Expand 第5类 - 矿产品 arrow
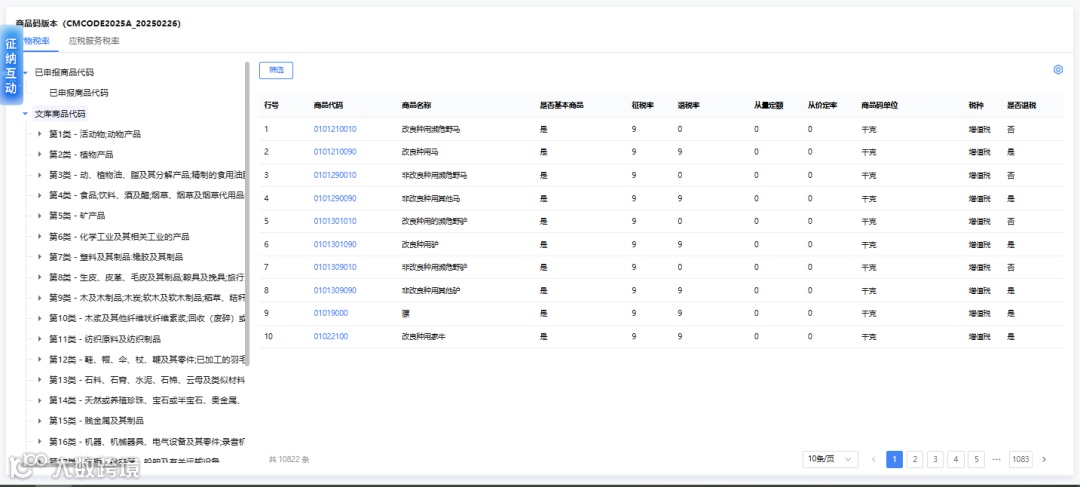The image size is (1080, 487). point(40,216)
